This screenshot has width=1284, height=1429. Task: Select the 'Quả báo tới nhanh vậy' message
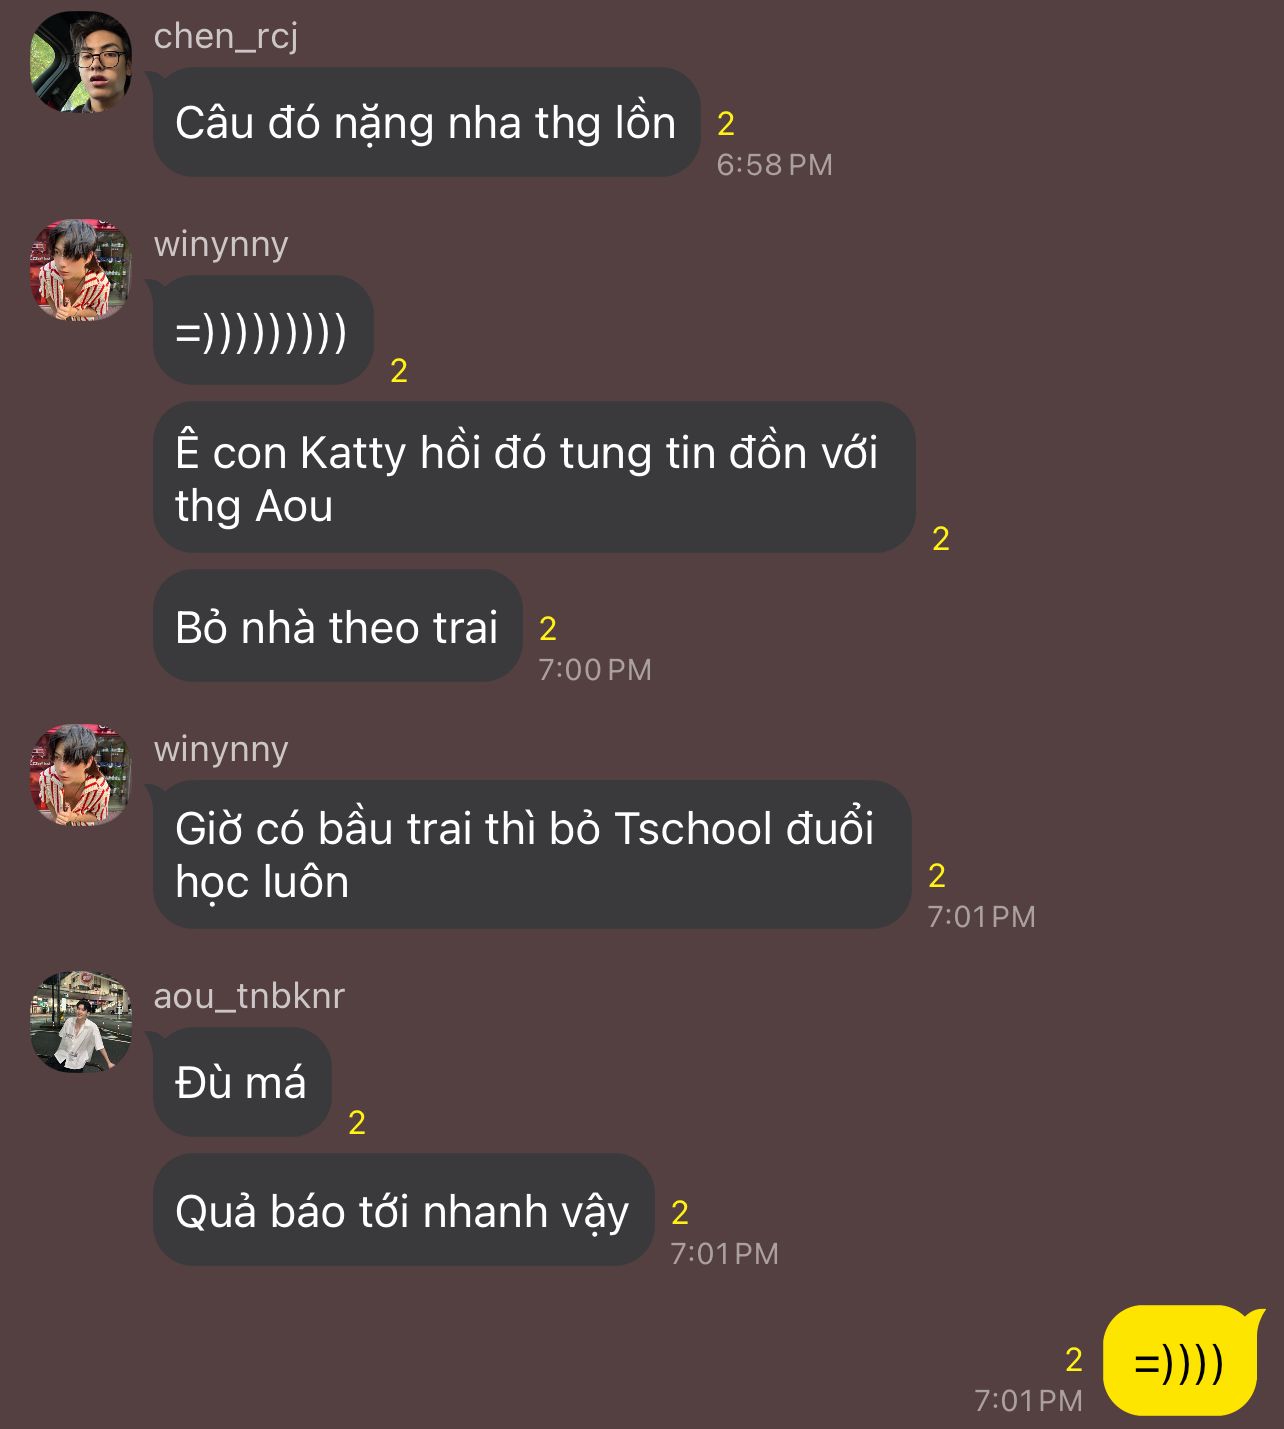click(x=403, y=1211)
